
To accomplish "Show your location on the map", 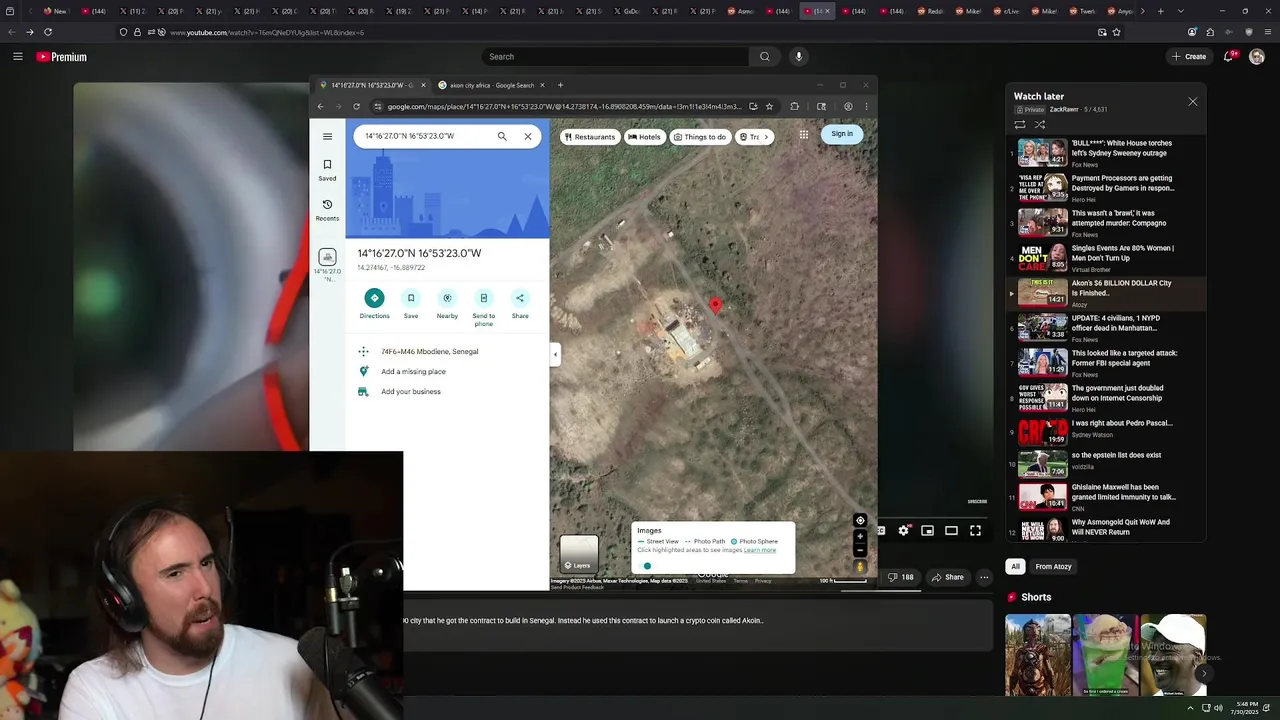I will pos(860,520).
